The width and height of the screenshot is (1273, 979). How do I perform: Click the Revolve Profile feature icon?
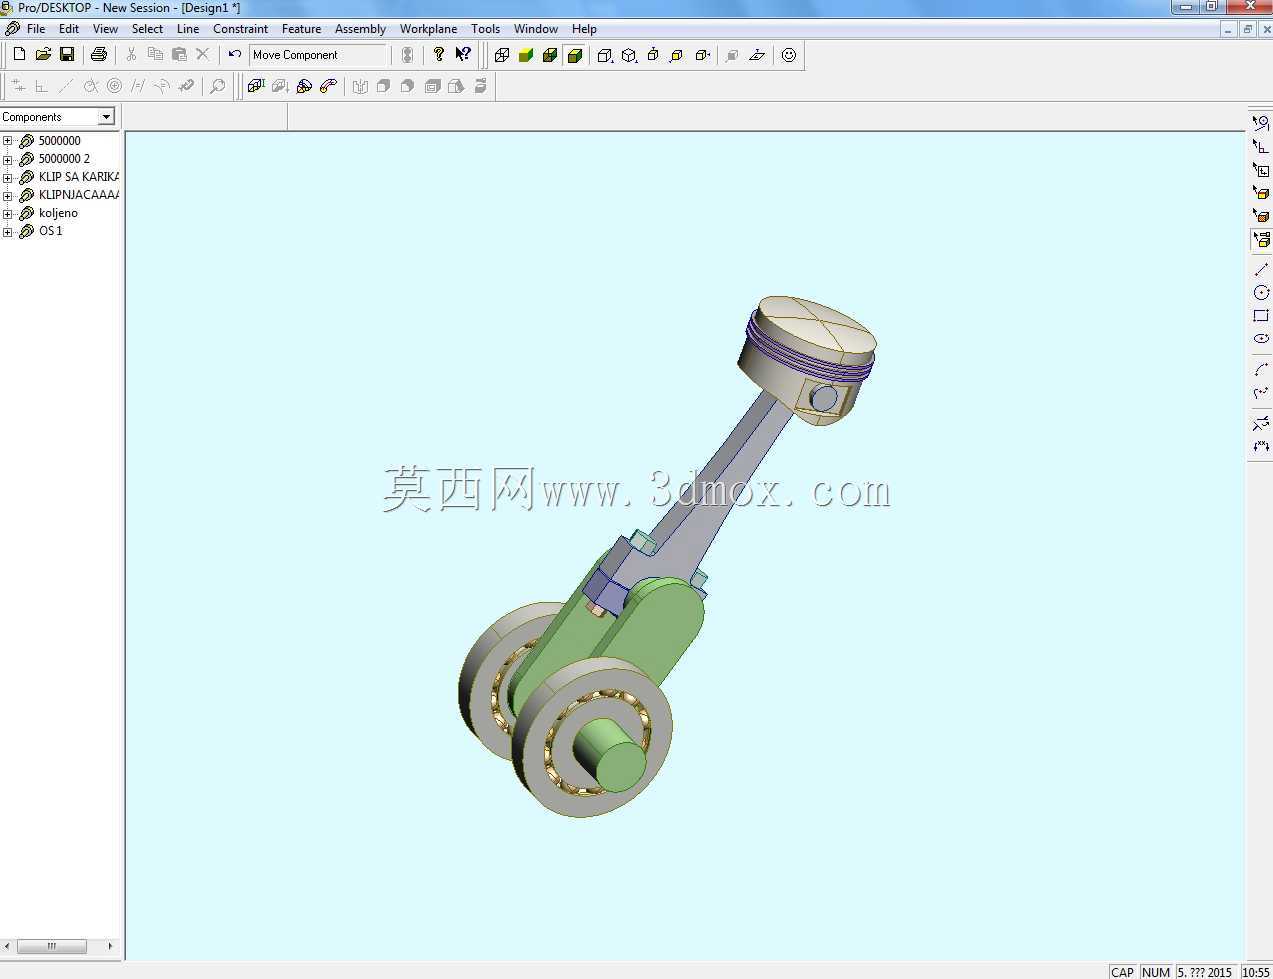coord(304,86)
